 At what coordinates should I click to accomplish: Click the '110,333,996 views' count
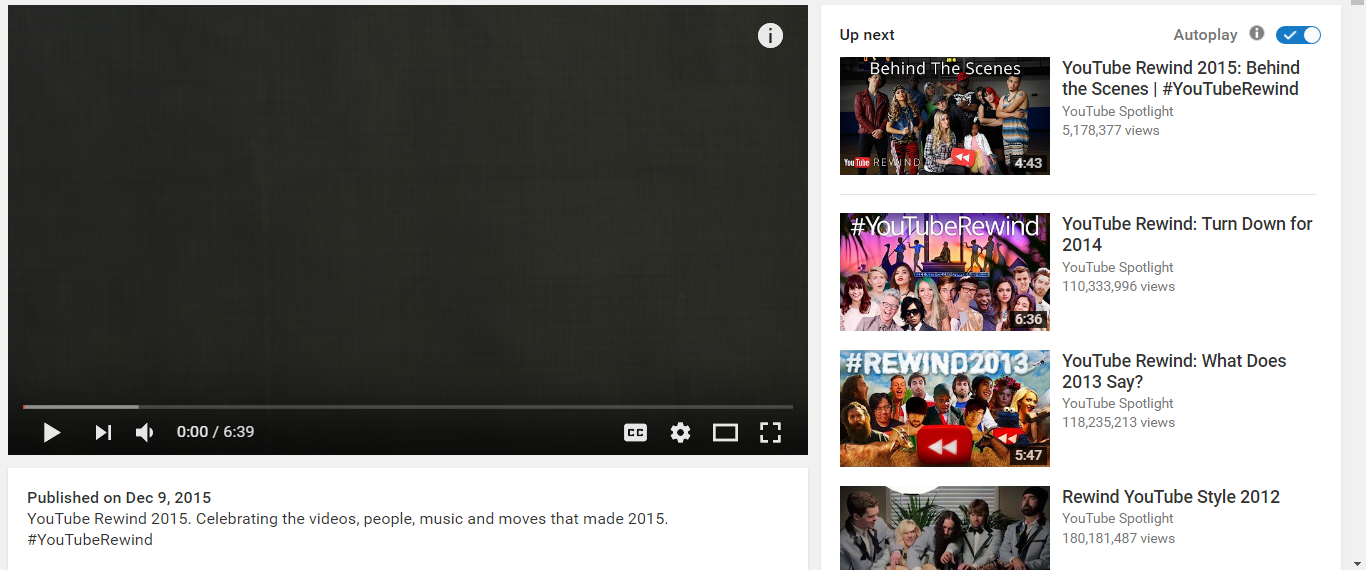click(x=1118, y=286)
